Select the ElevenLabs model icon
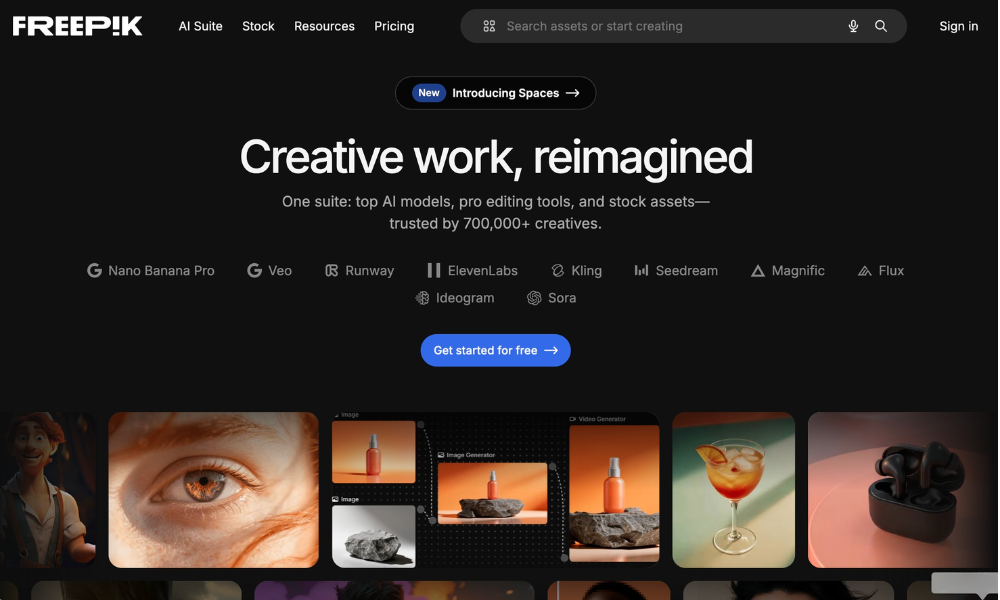The image size is (1000, 600). pyautogui.click(x=434, y=271)
